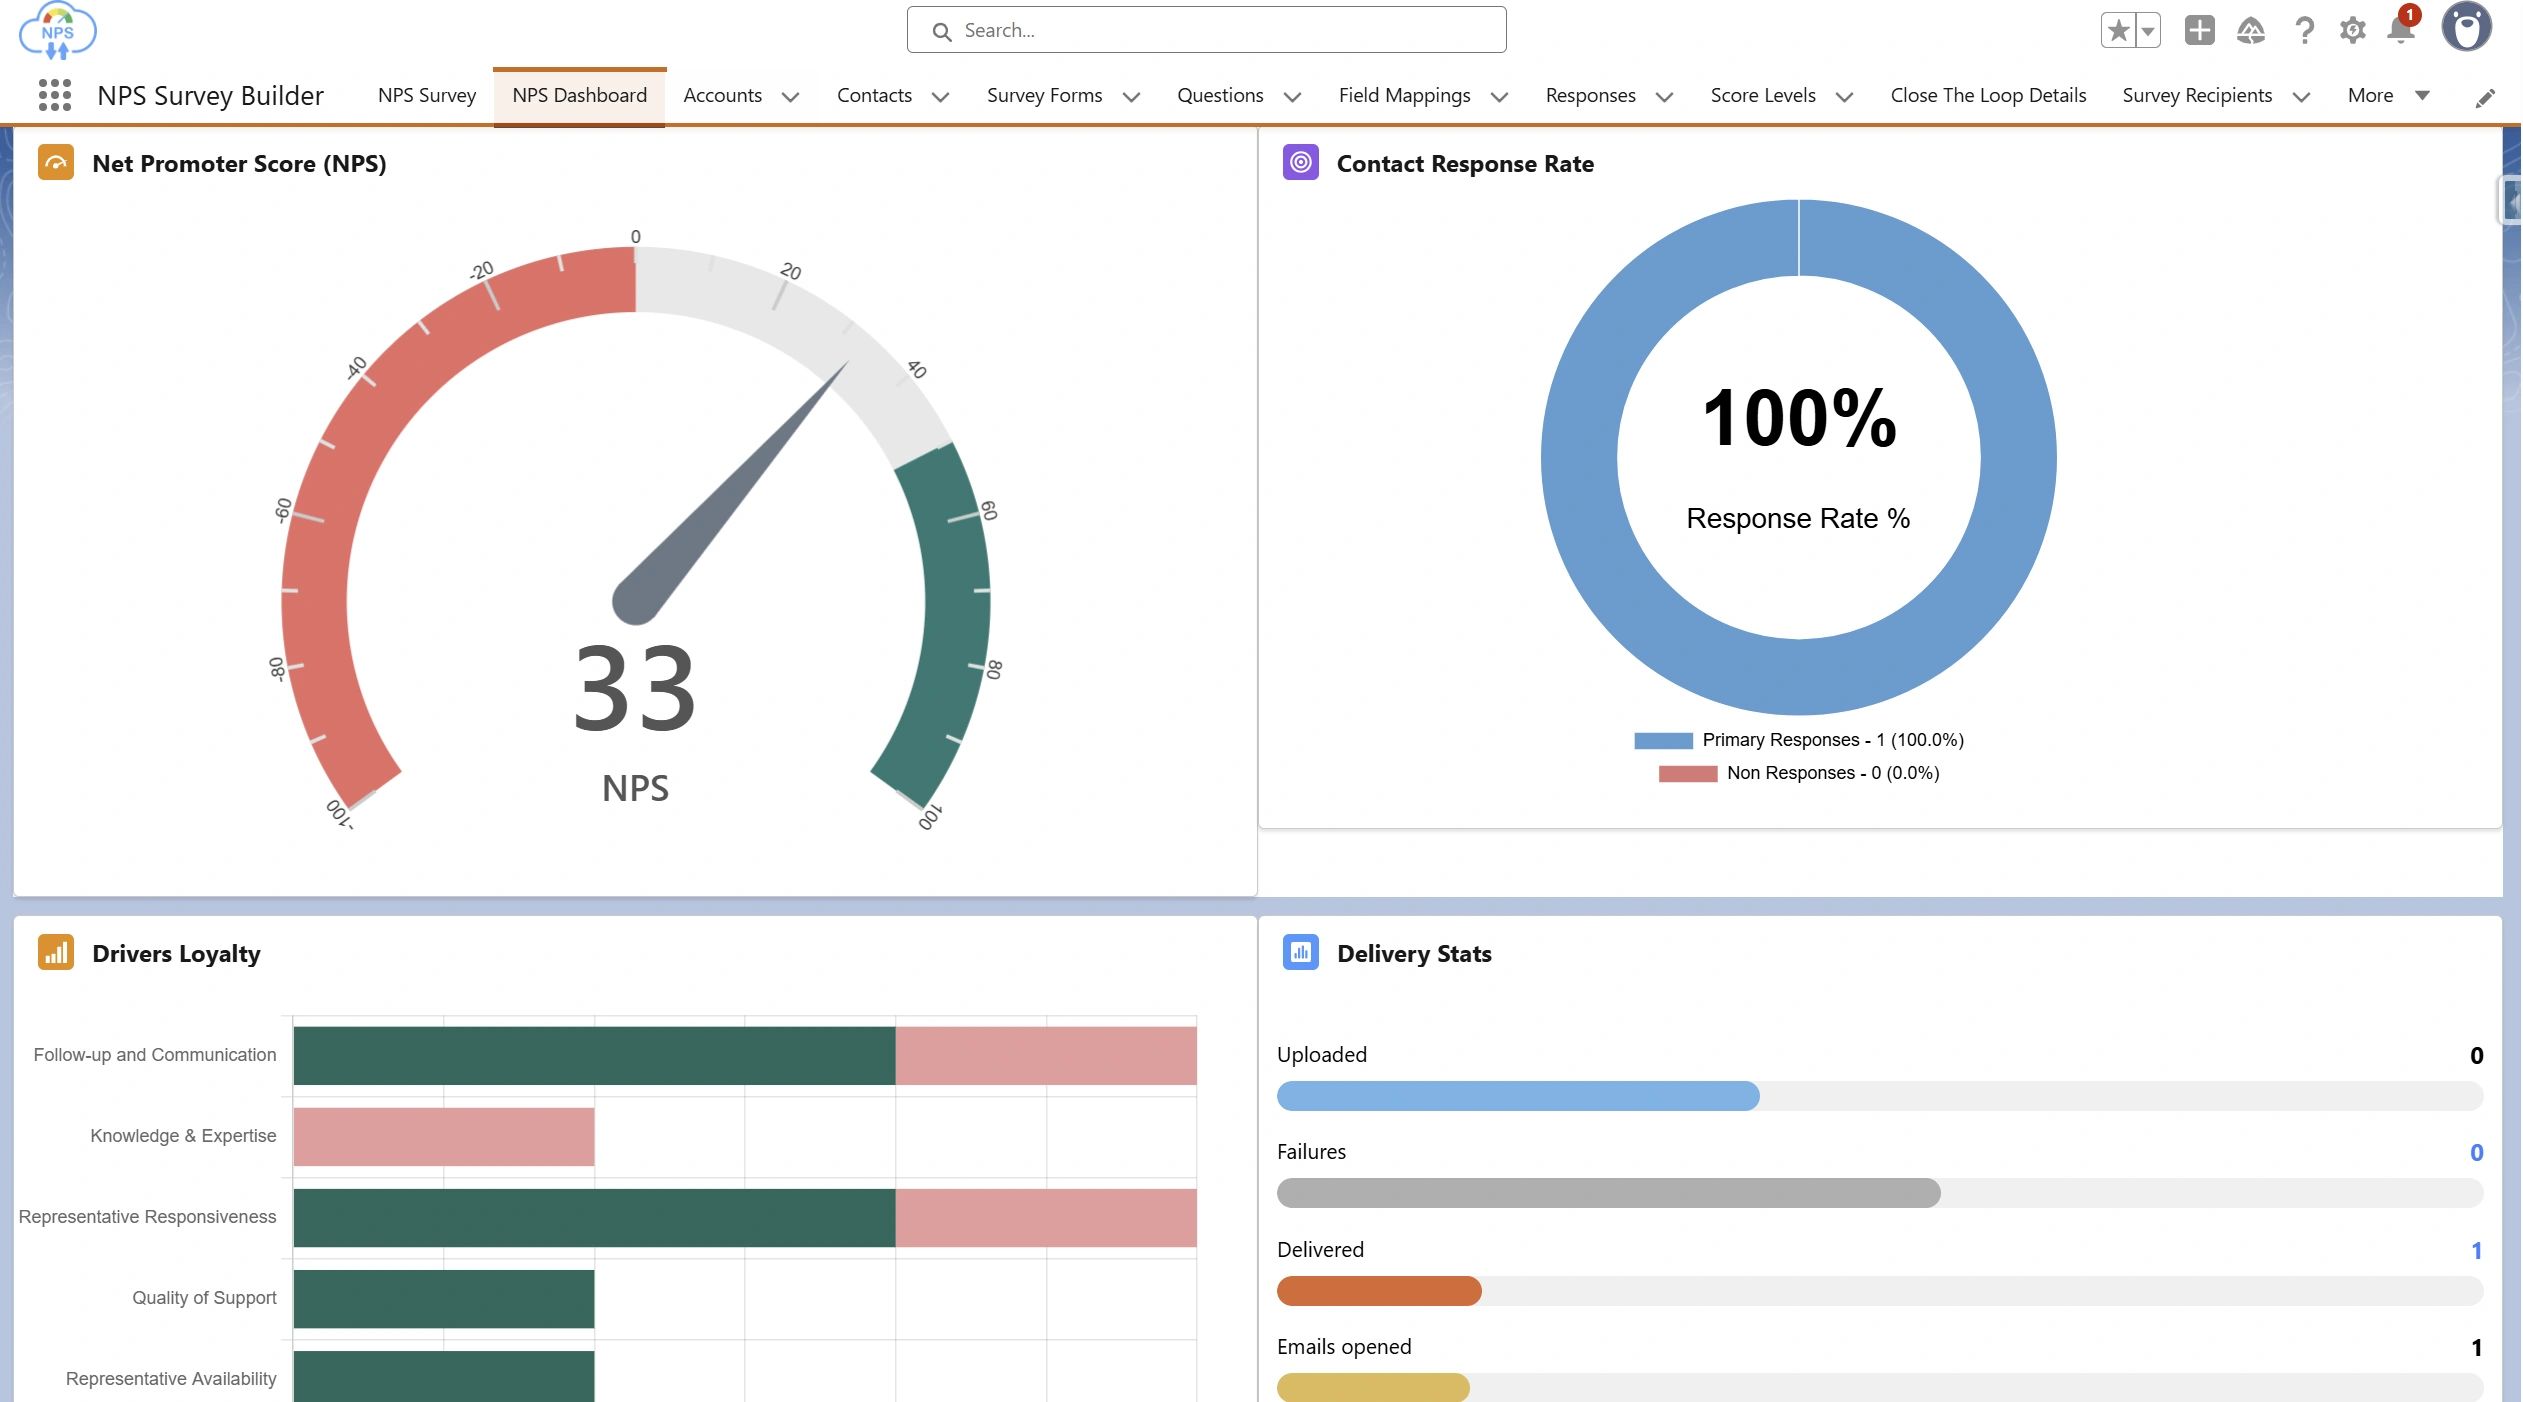2523x1402 pixels.
Task: Switch to the NPS Survey tab
Action: (427, 95)
